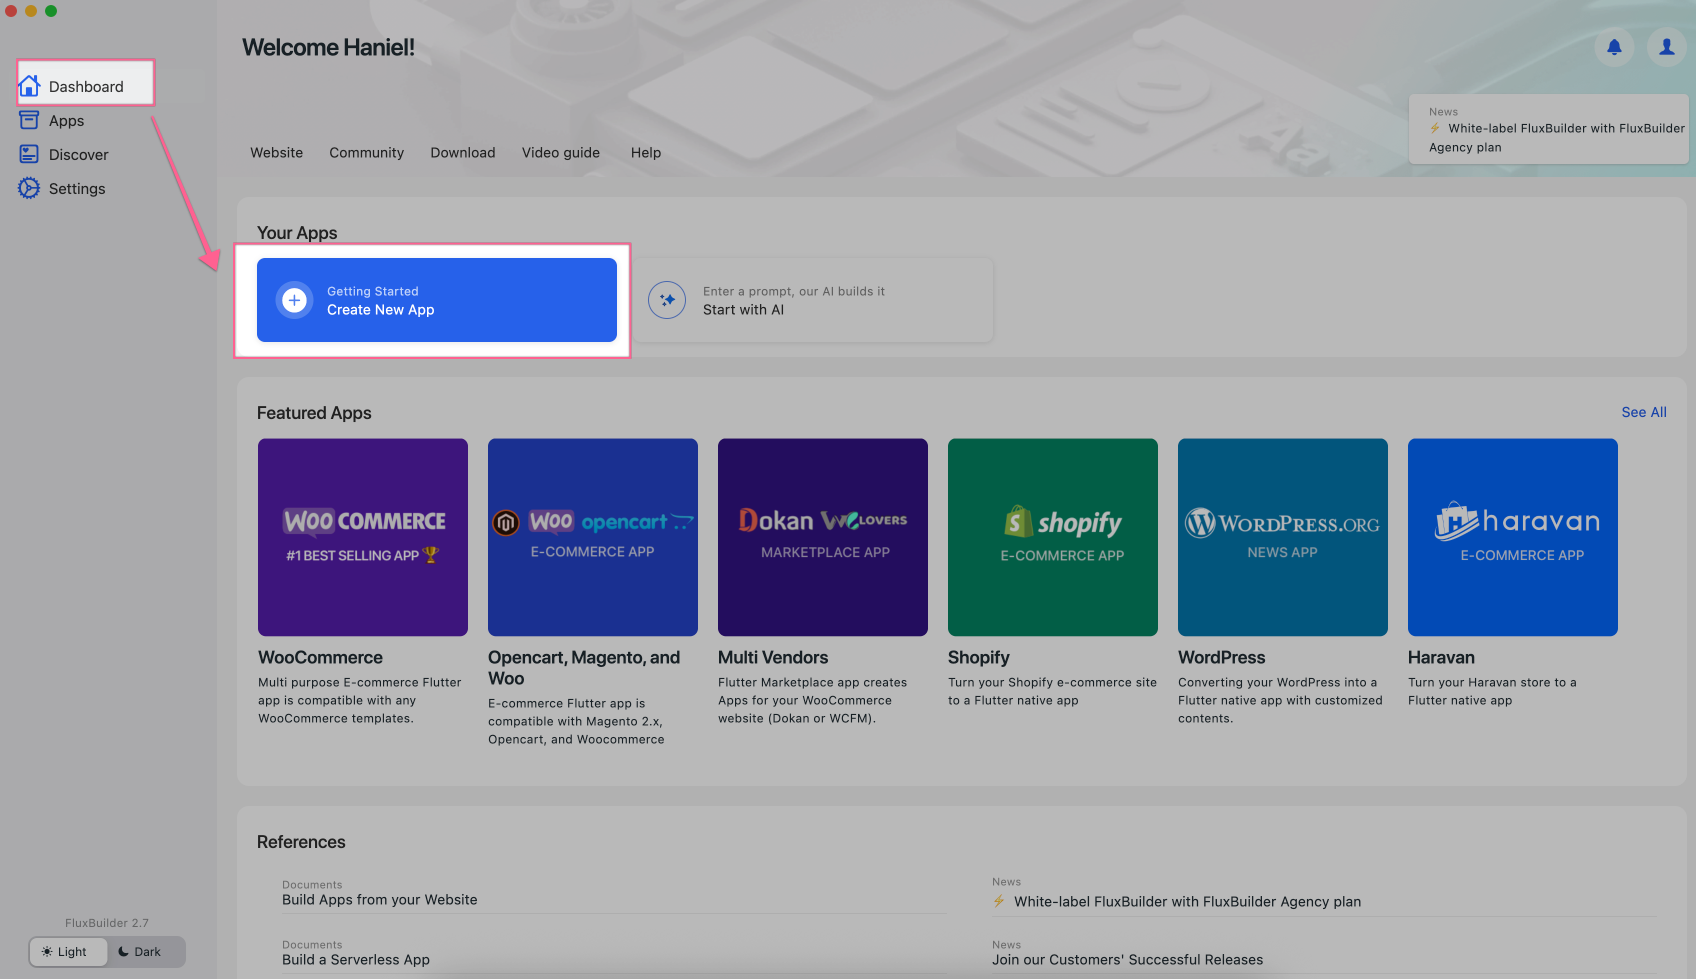Screen dimensions: 1696x979
Task: Select the Shopify app thumbnail
Action: pyautogui.click(x=1053, y=537)
